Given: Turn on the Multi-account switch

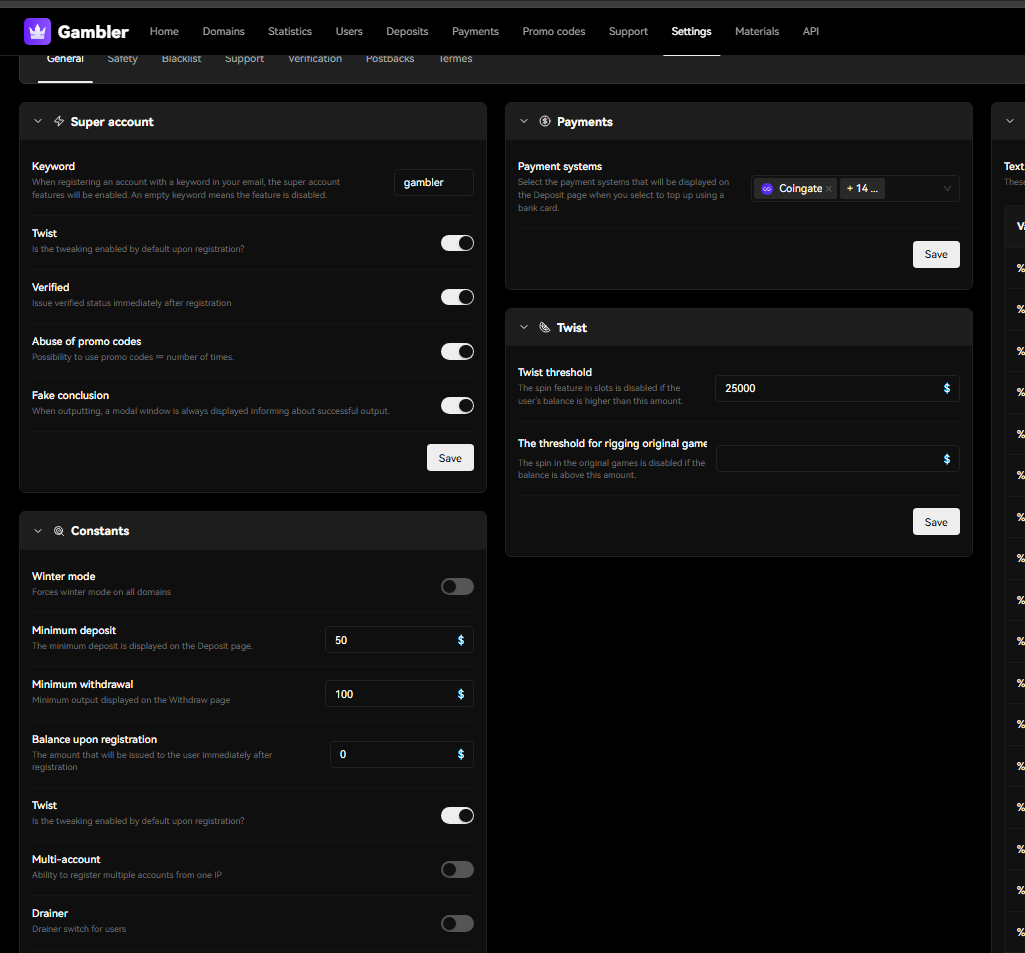Looking at the screenshot, I should [457, 870].
